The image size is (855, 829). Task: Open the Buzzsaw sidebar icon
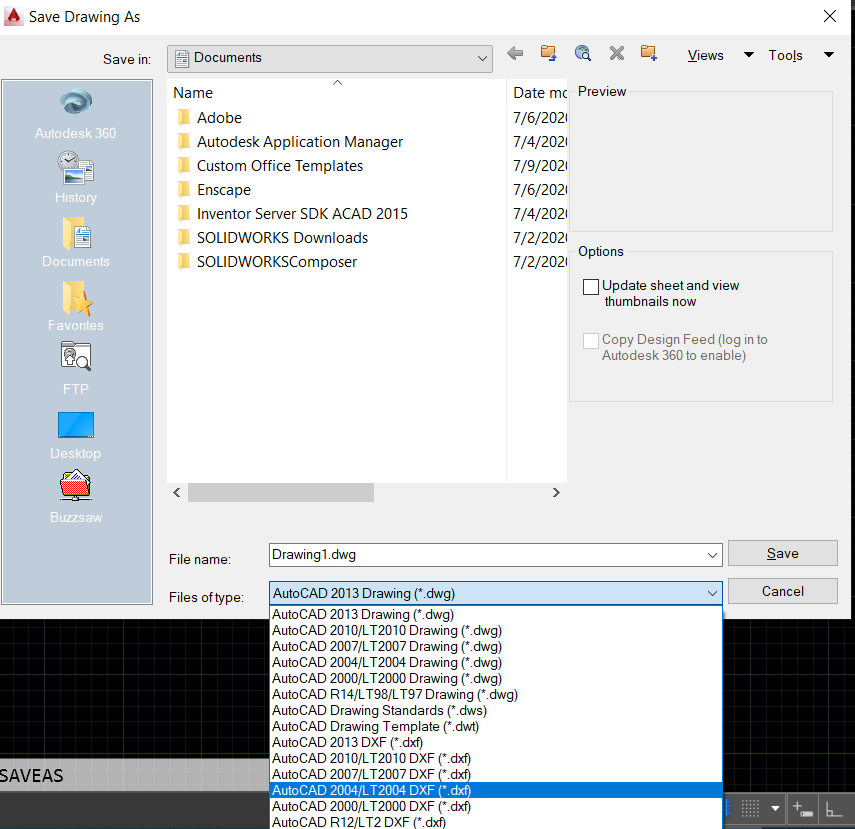[x=75, y=484]
